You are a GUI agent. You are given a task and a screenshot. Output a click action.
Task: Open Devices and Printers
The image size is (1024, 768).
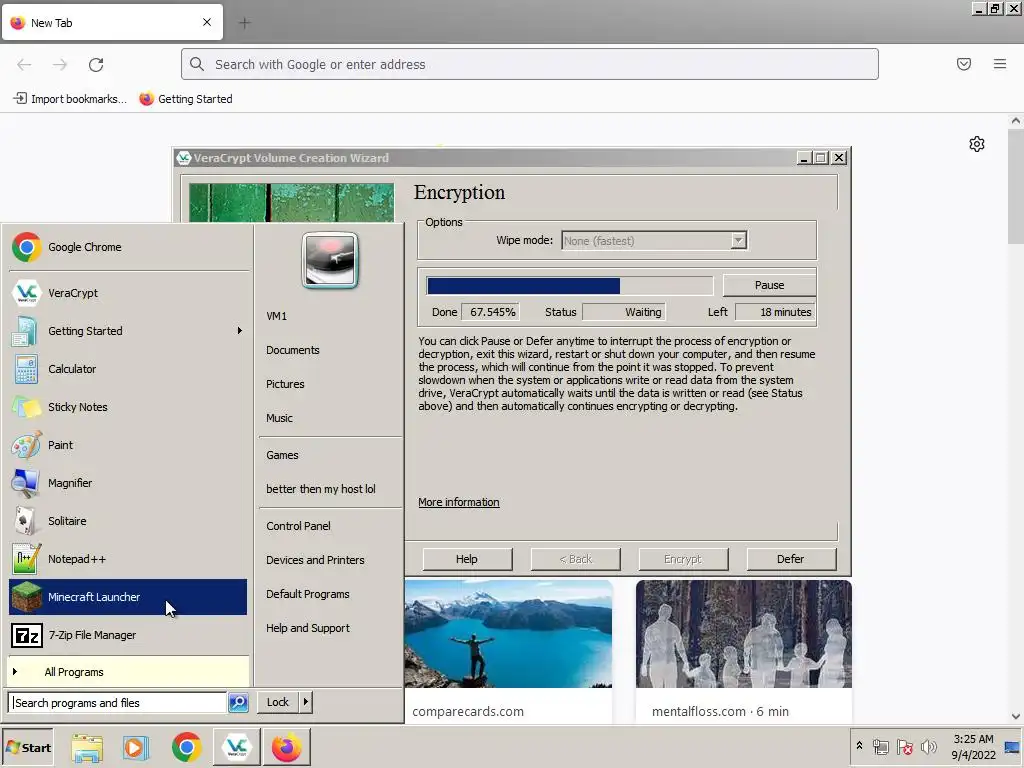[x=315, y=560]
